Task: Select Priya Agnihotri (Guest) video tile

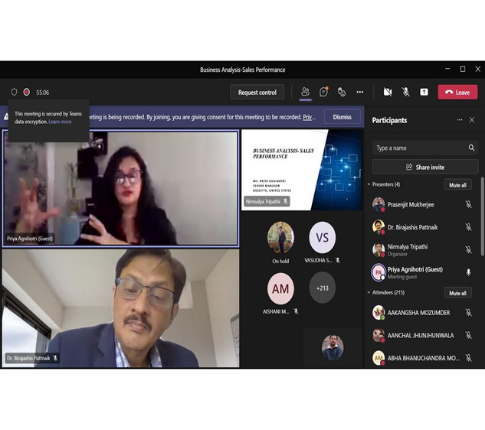Action: 120,188
